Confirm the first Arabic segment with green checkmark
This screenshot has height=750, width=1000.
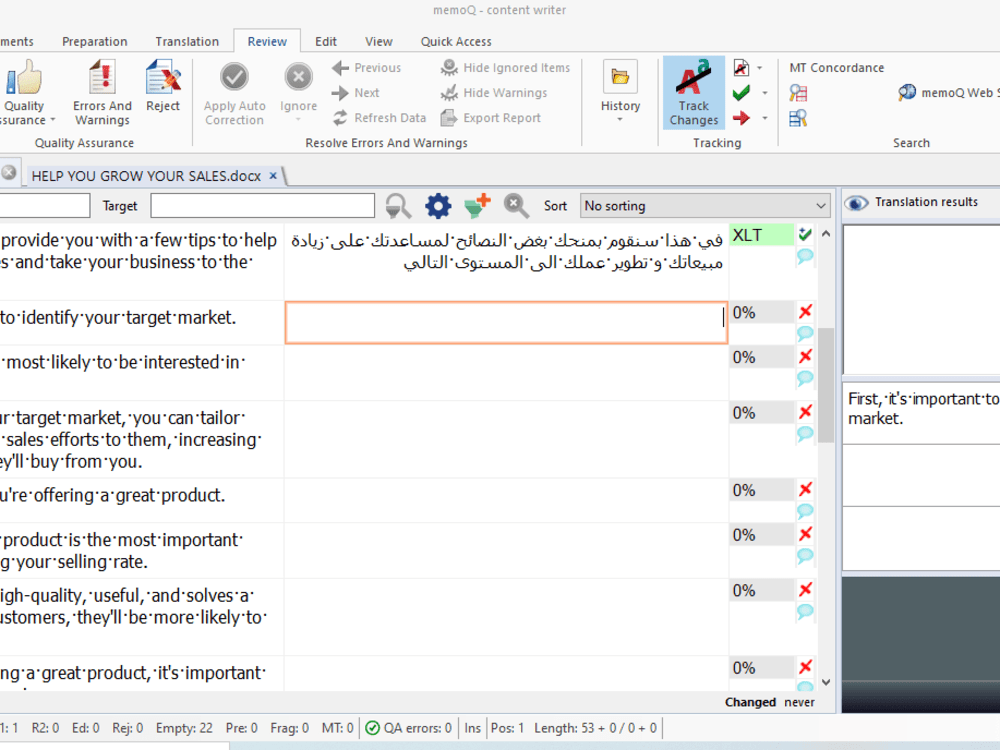point(804,236)
